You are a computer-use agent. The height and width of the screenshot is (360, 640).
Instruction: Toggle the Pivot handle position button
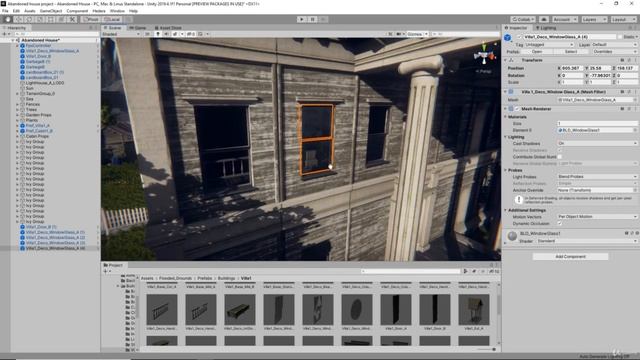[91, 19]
